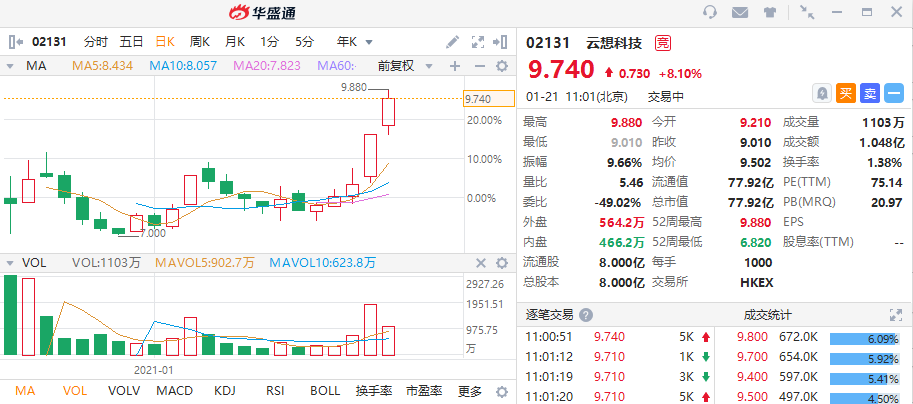Click trade row at 11:01:19

click(616, 377)
